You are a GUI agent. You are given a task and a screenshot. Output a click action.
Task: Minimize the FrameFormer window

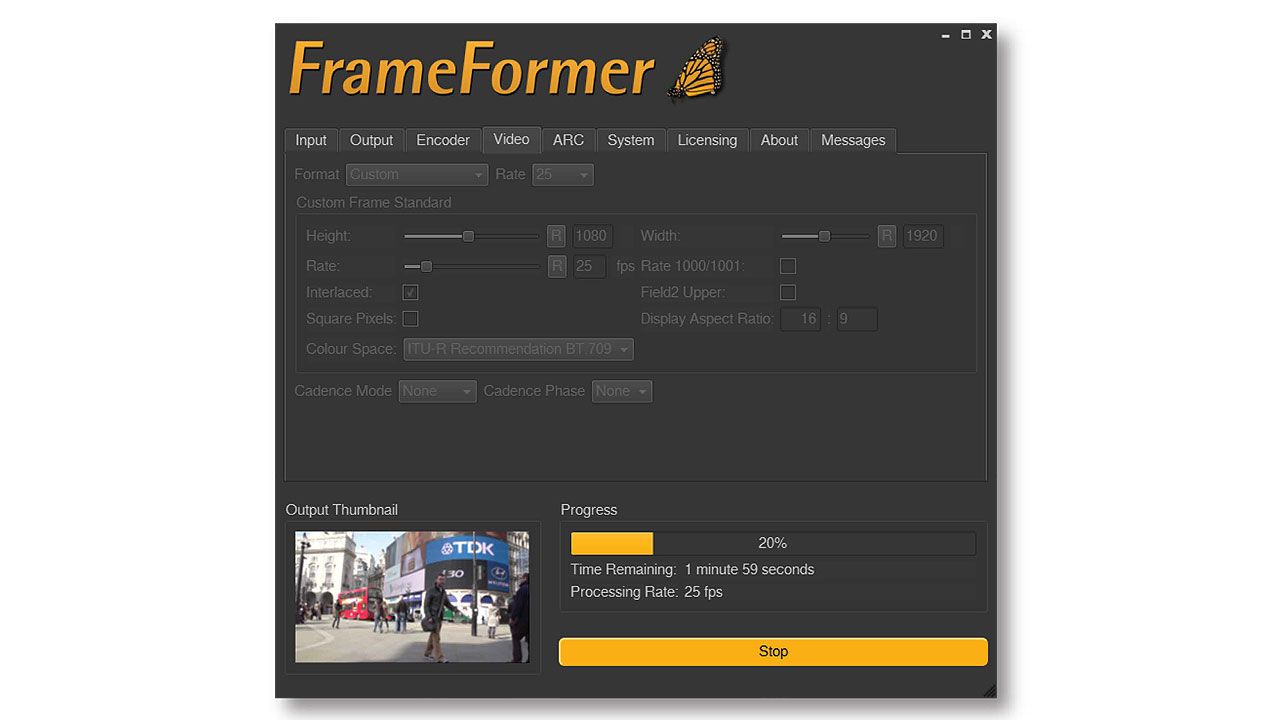pyautogui.click(x=946, y=35)
